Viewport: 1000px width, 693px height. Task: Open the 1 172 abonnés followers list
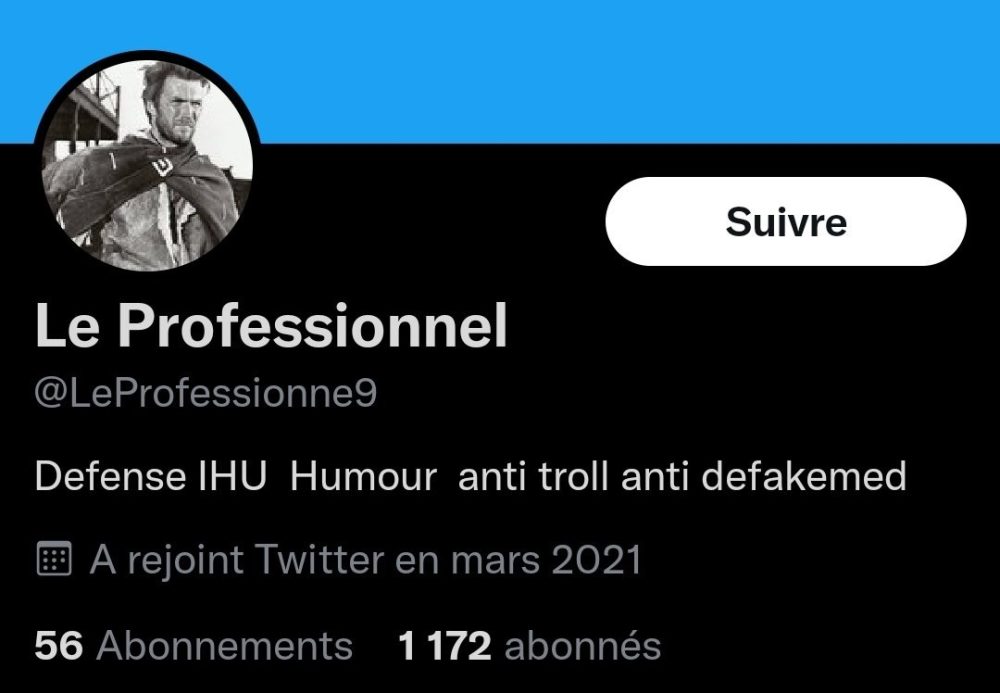[529, 645]
